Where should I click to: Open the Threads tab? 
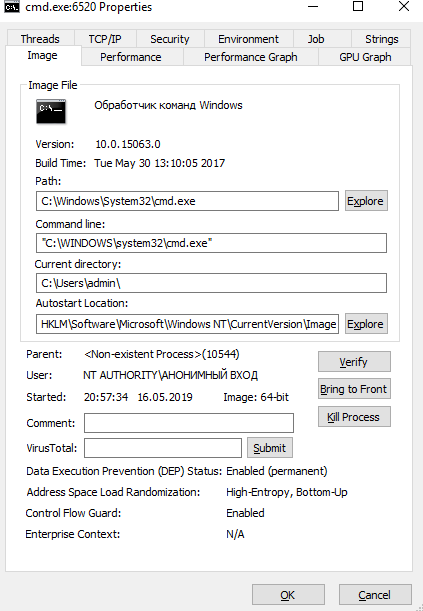[40, 39]
